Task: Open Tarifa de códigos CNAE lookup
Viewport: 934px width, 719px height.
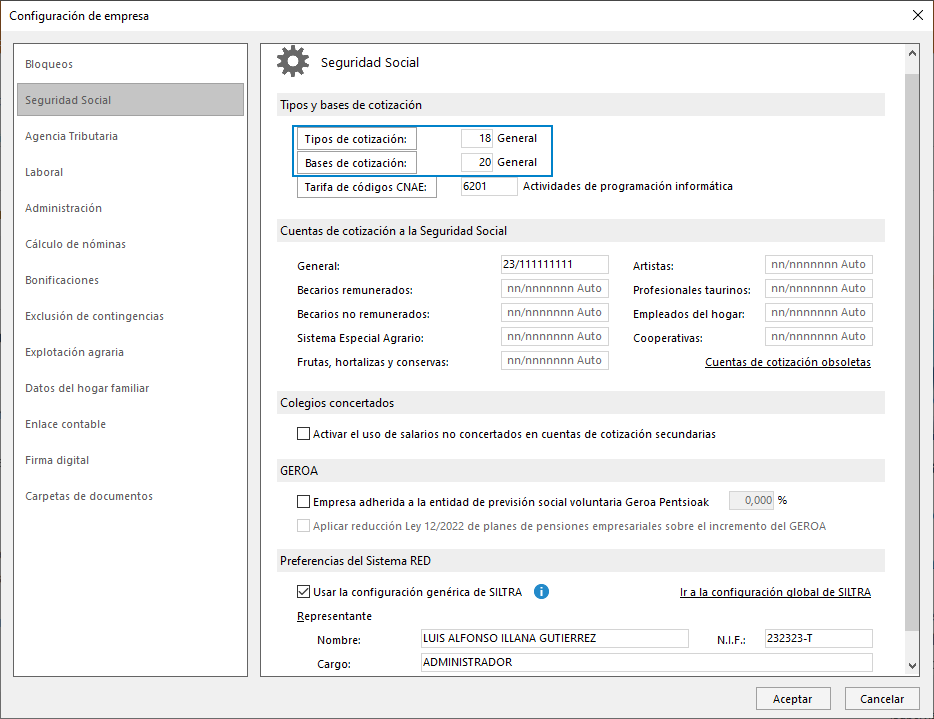Action: (366, 187)
